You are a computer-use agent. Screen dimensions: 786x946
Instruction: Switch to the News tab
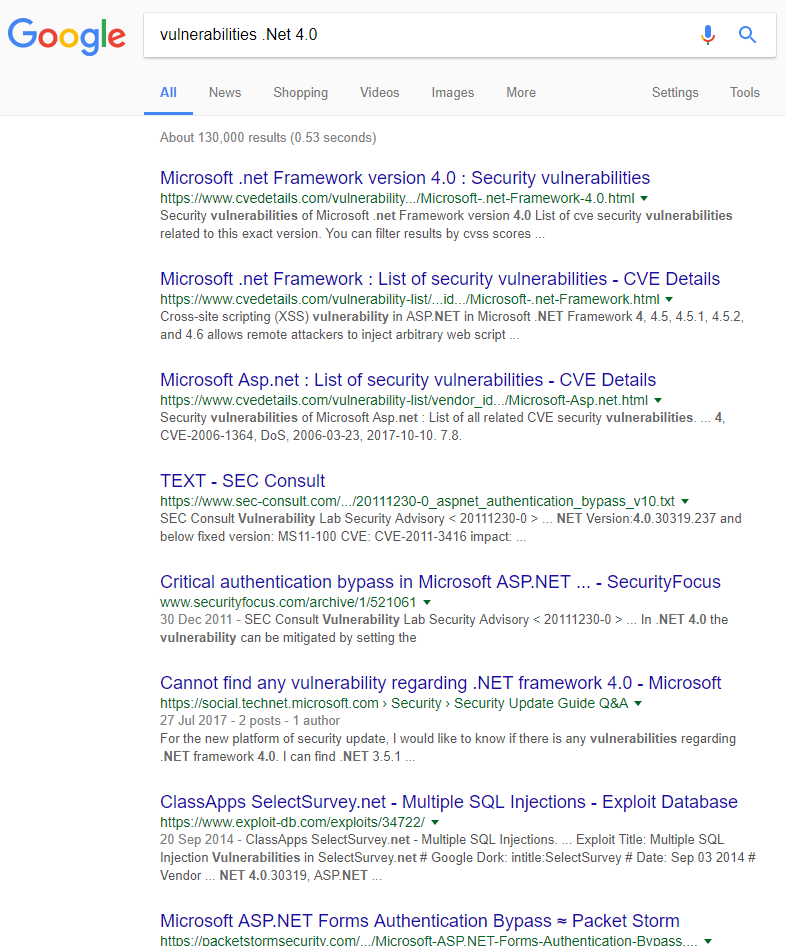click(x=224, y=92)
